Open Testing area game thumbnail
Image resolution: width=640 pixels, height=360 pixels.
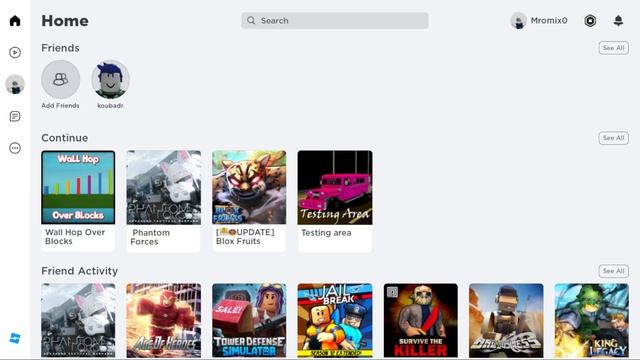tap(335, 187)
